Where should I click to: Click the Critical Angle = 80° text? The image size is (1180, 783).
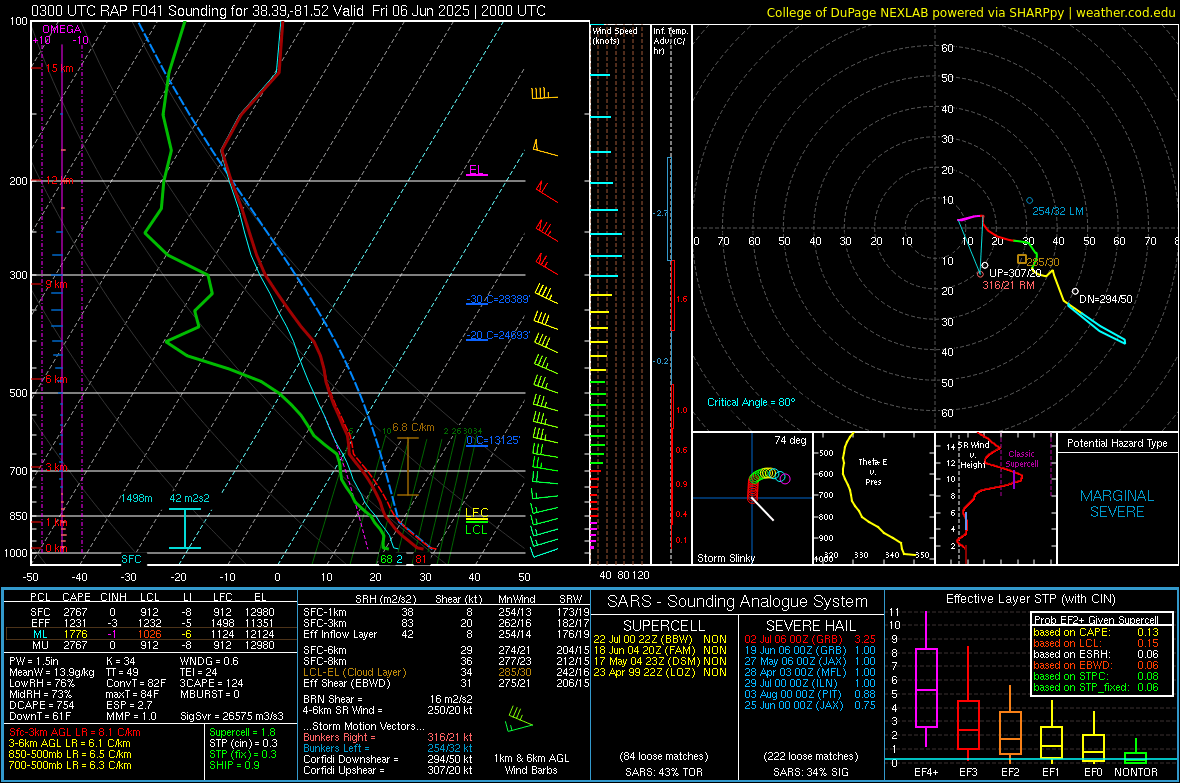point(751,402)
